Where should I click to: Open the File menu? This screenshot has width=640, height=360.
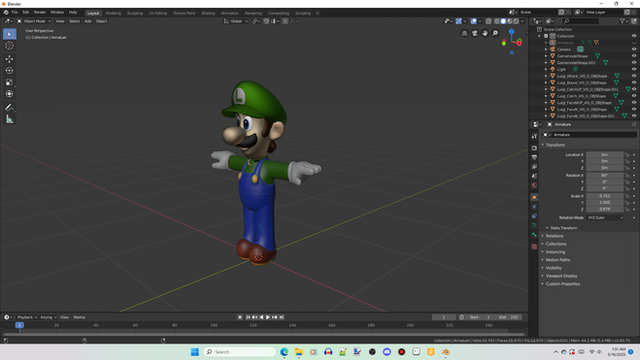pos(15,13)
